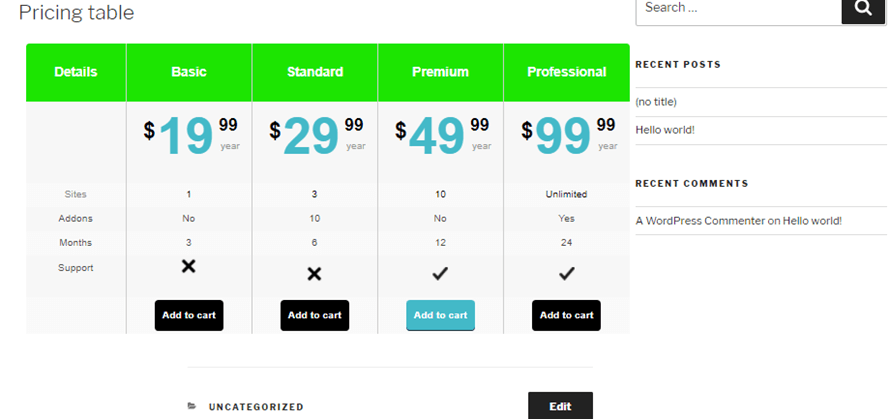Click the search magnifier icon button

click(x=863, y=9)
